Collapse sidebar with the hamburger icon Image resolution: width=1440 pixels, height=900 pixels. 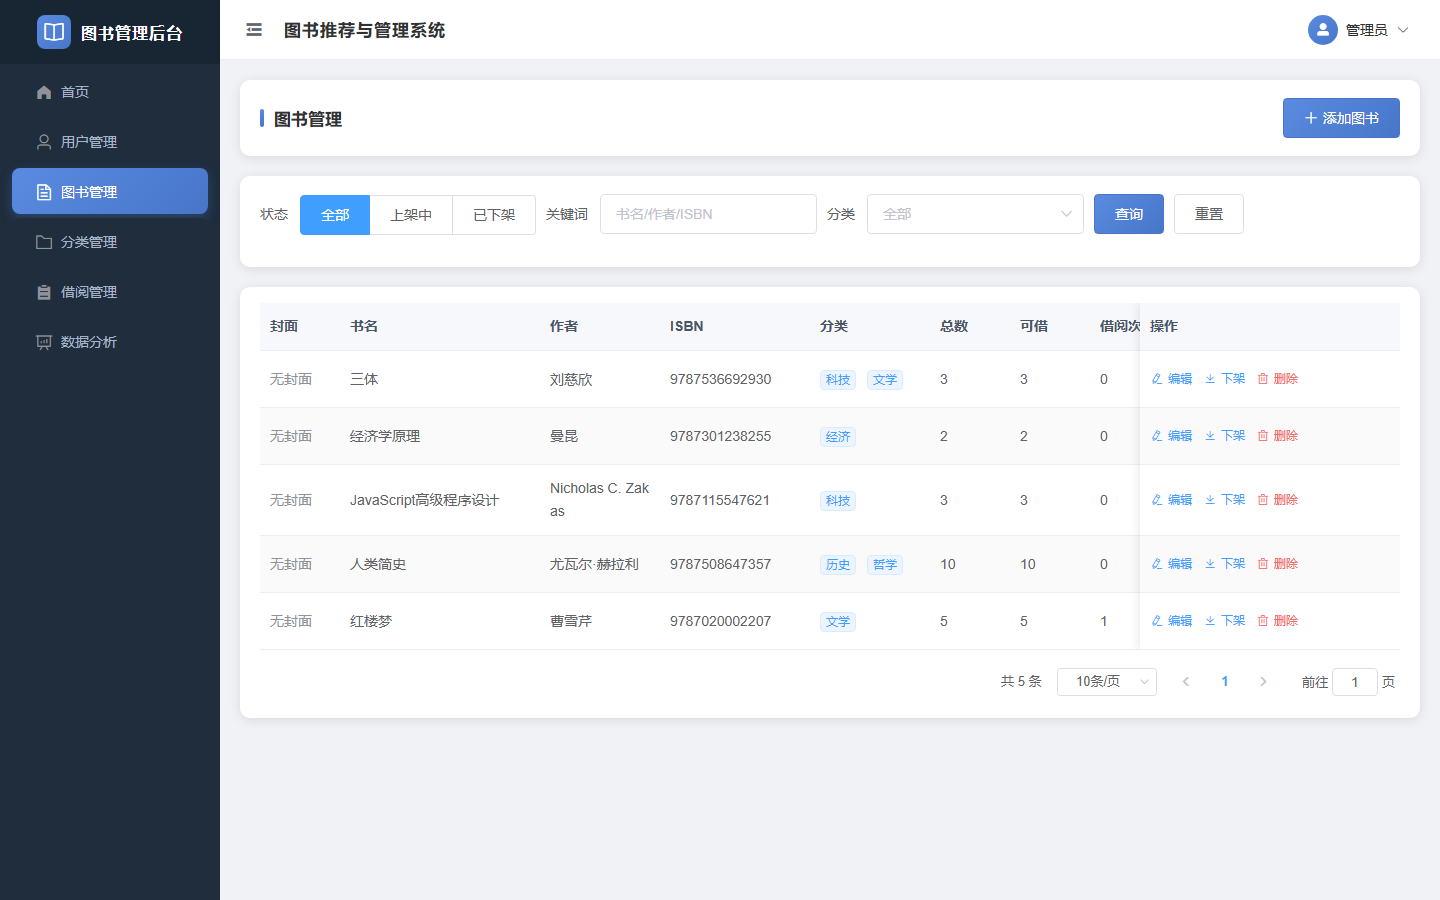pos(254,30)
